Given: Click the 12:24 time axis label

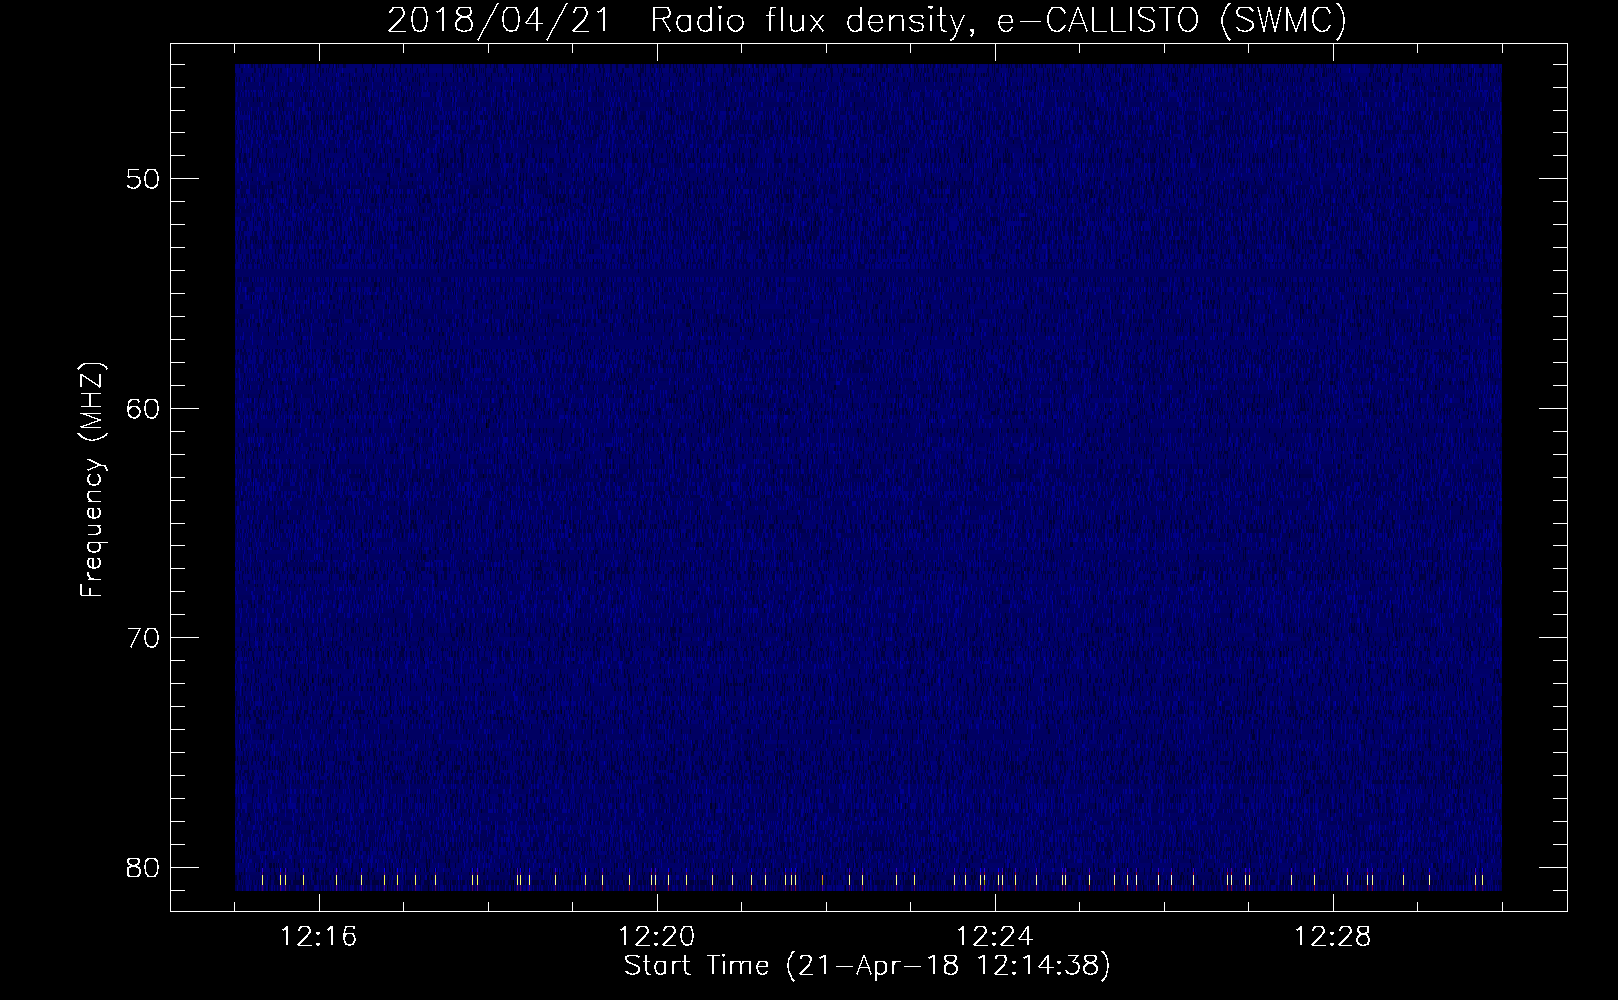Looking at the screenshot, I should point(995,937).
